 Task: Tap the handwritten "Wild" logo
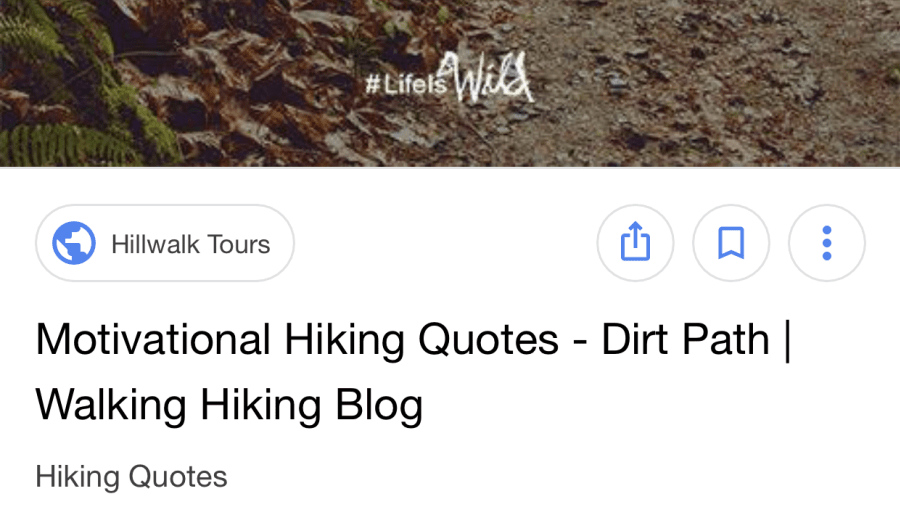click(491, 78)
